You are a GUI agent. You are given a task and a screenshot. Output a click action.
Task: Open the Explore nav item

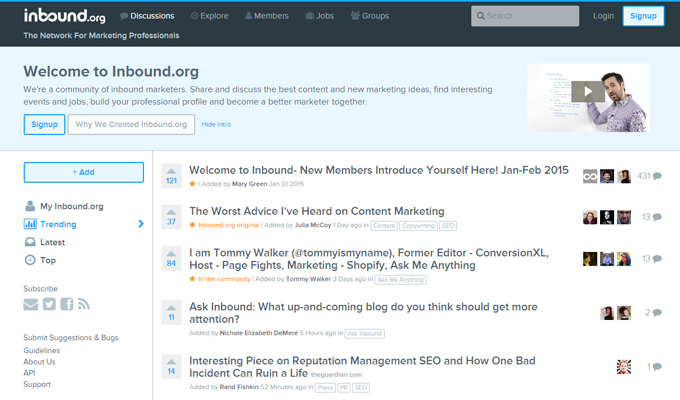[209, 16]
